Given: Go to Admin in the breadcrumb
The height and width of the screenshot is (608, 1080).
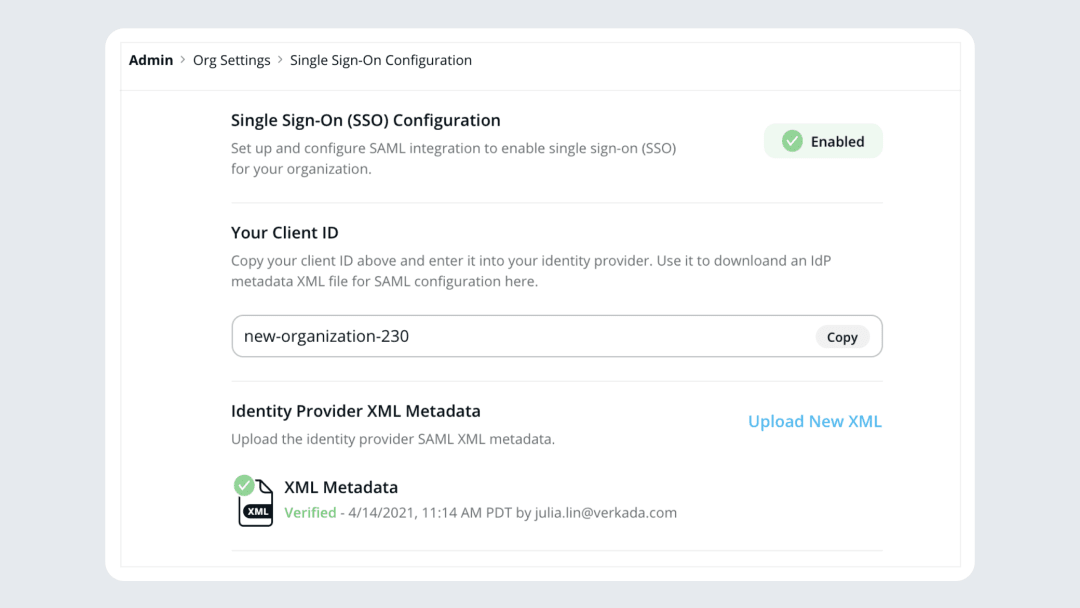Looking at the screenshot, I should point(151,60).
